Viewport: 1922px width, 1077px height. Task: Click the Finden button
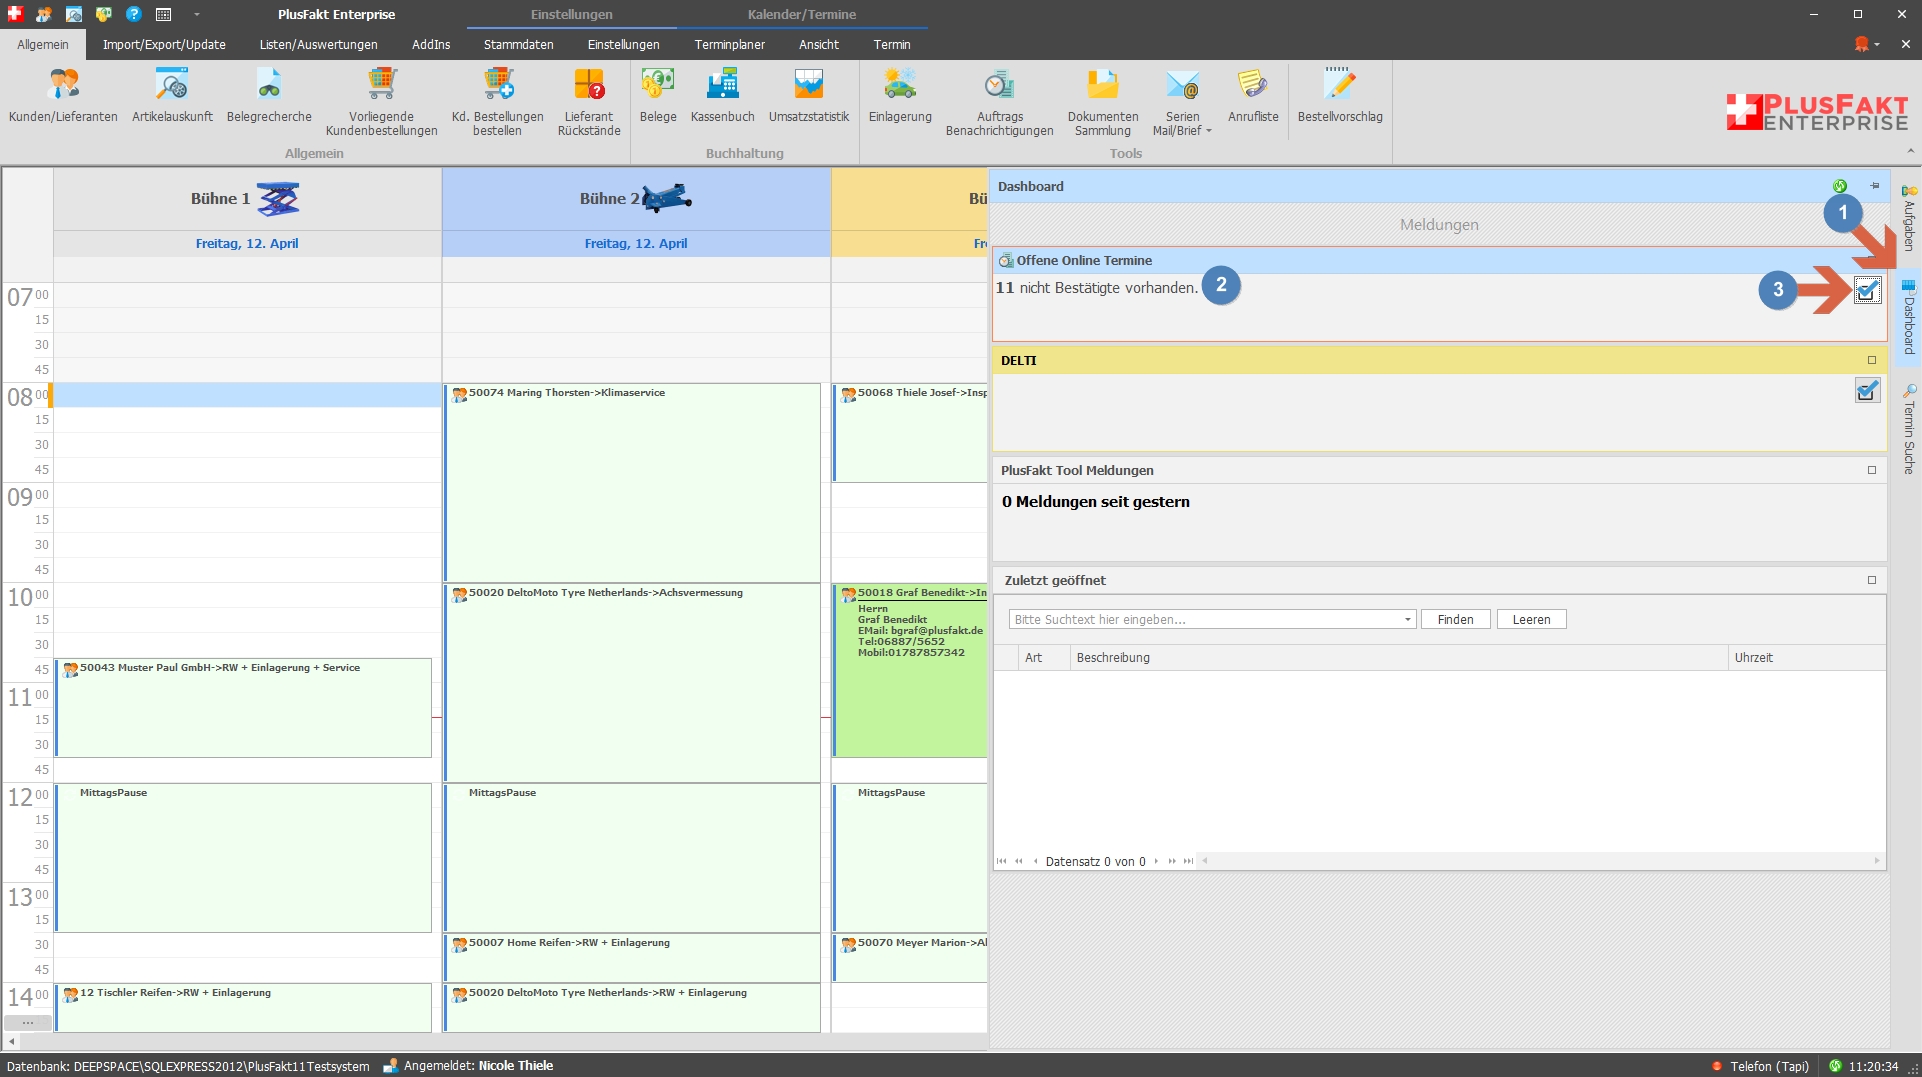[1455, 620]
